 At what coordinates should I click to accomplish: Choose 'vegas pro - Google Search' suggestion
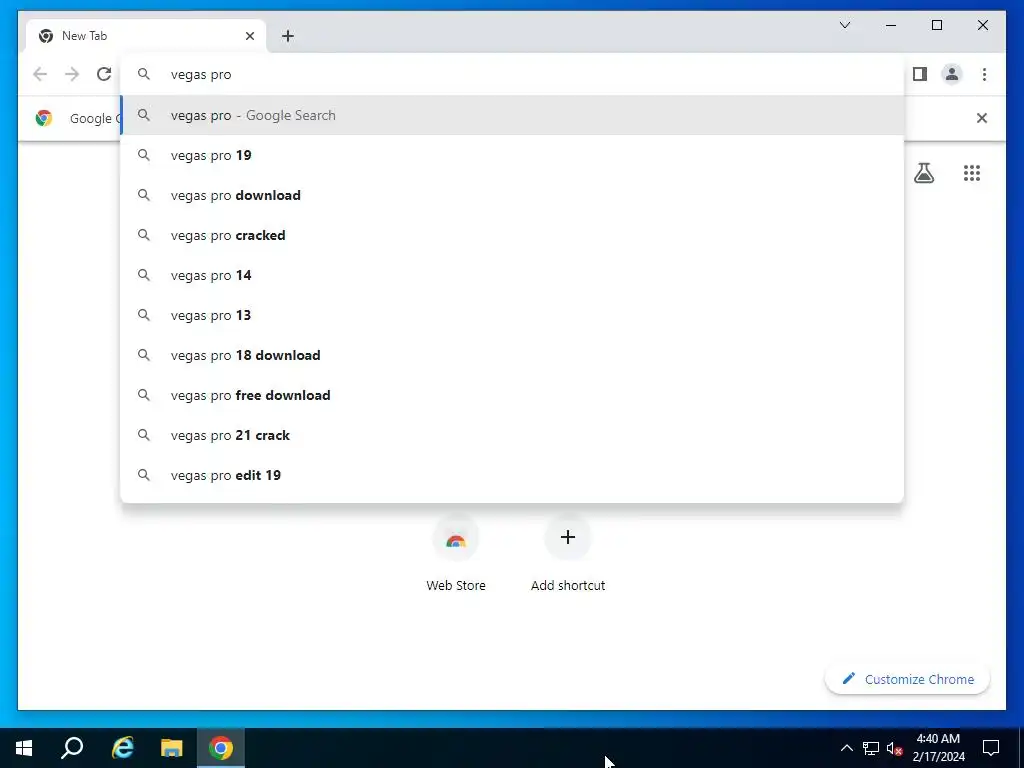(512, 116)
